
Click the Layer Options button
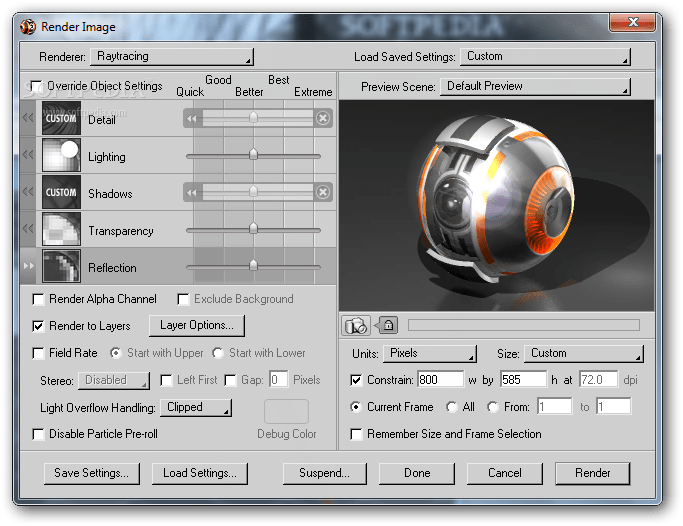(197, 326)
